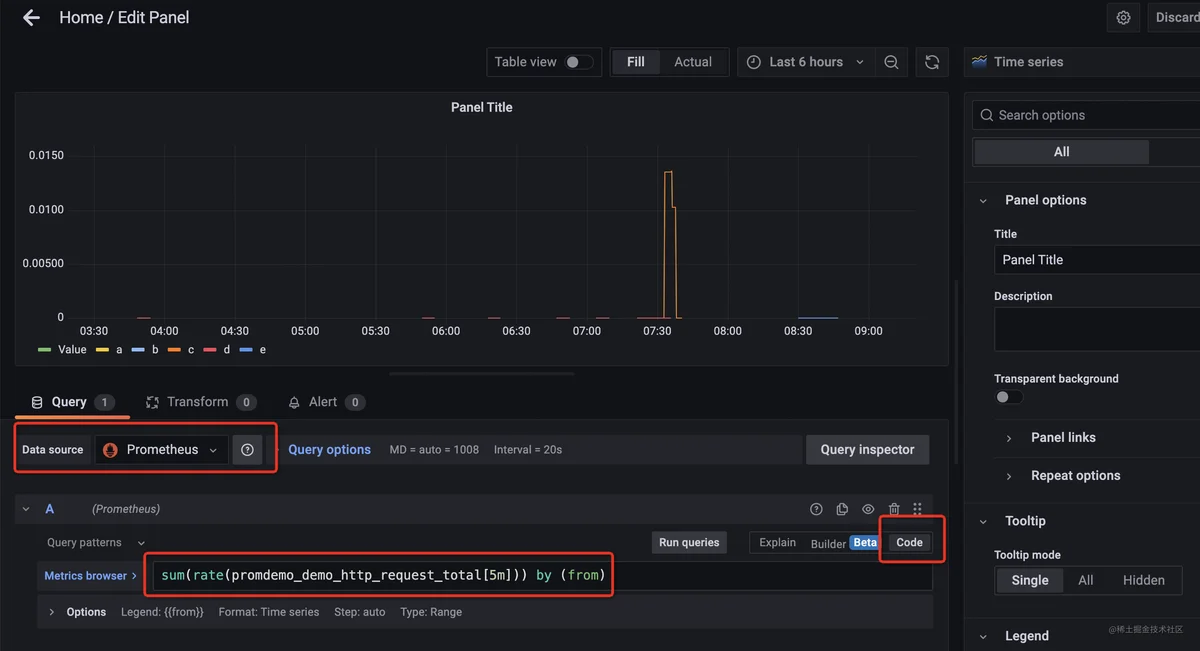Toggle the Explain option

(x=777, y=543)
